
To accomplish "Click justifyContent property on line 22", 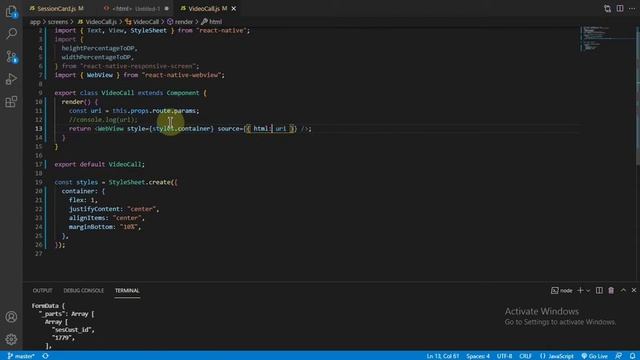I will (x=96, y=209).
